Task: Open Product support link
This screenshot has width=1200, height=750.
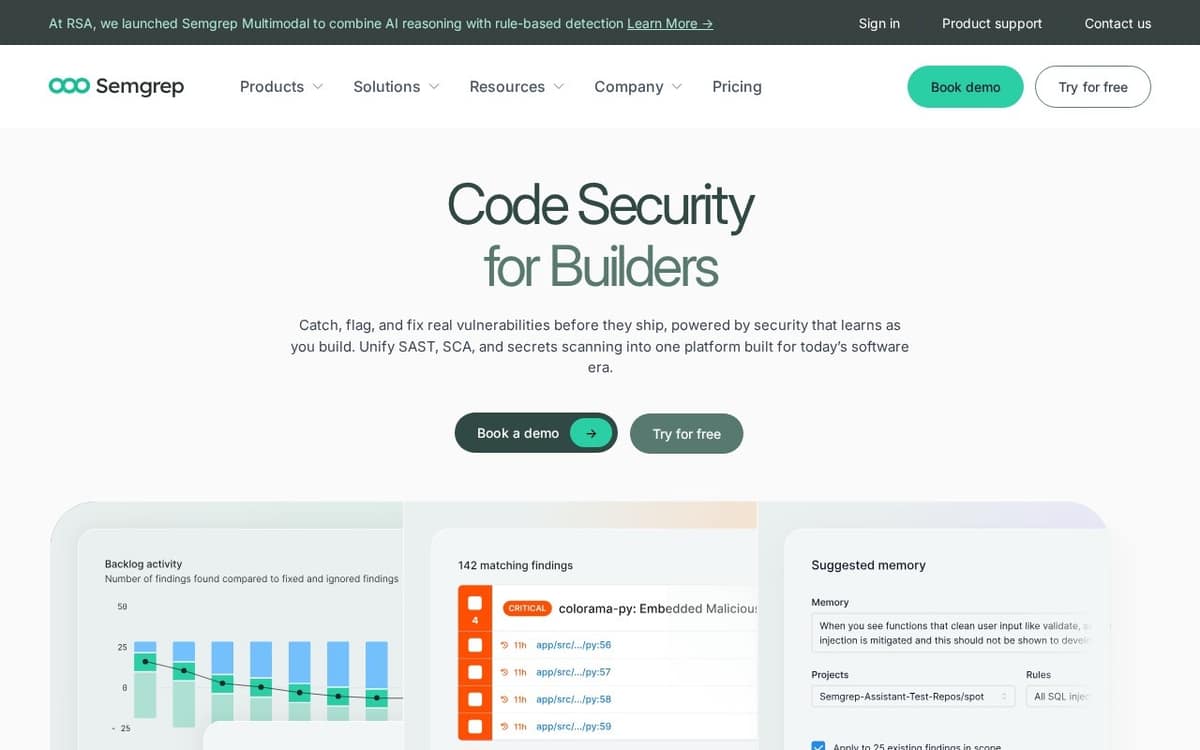Action: pyautogui.click(x=992, y=23)
